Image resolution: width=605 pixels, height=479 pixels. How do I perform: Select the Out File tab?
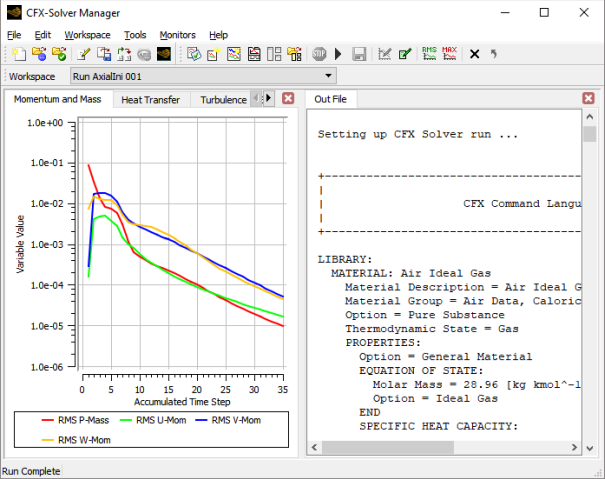point(331,99)
